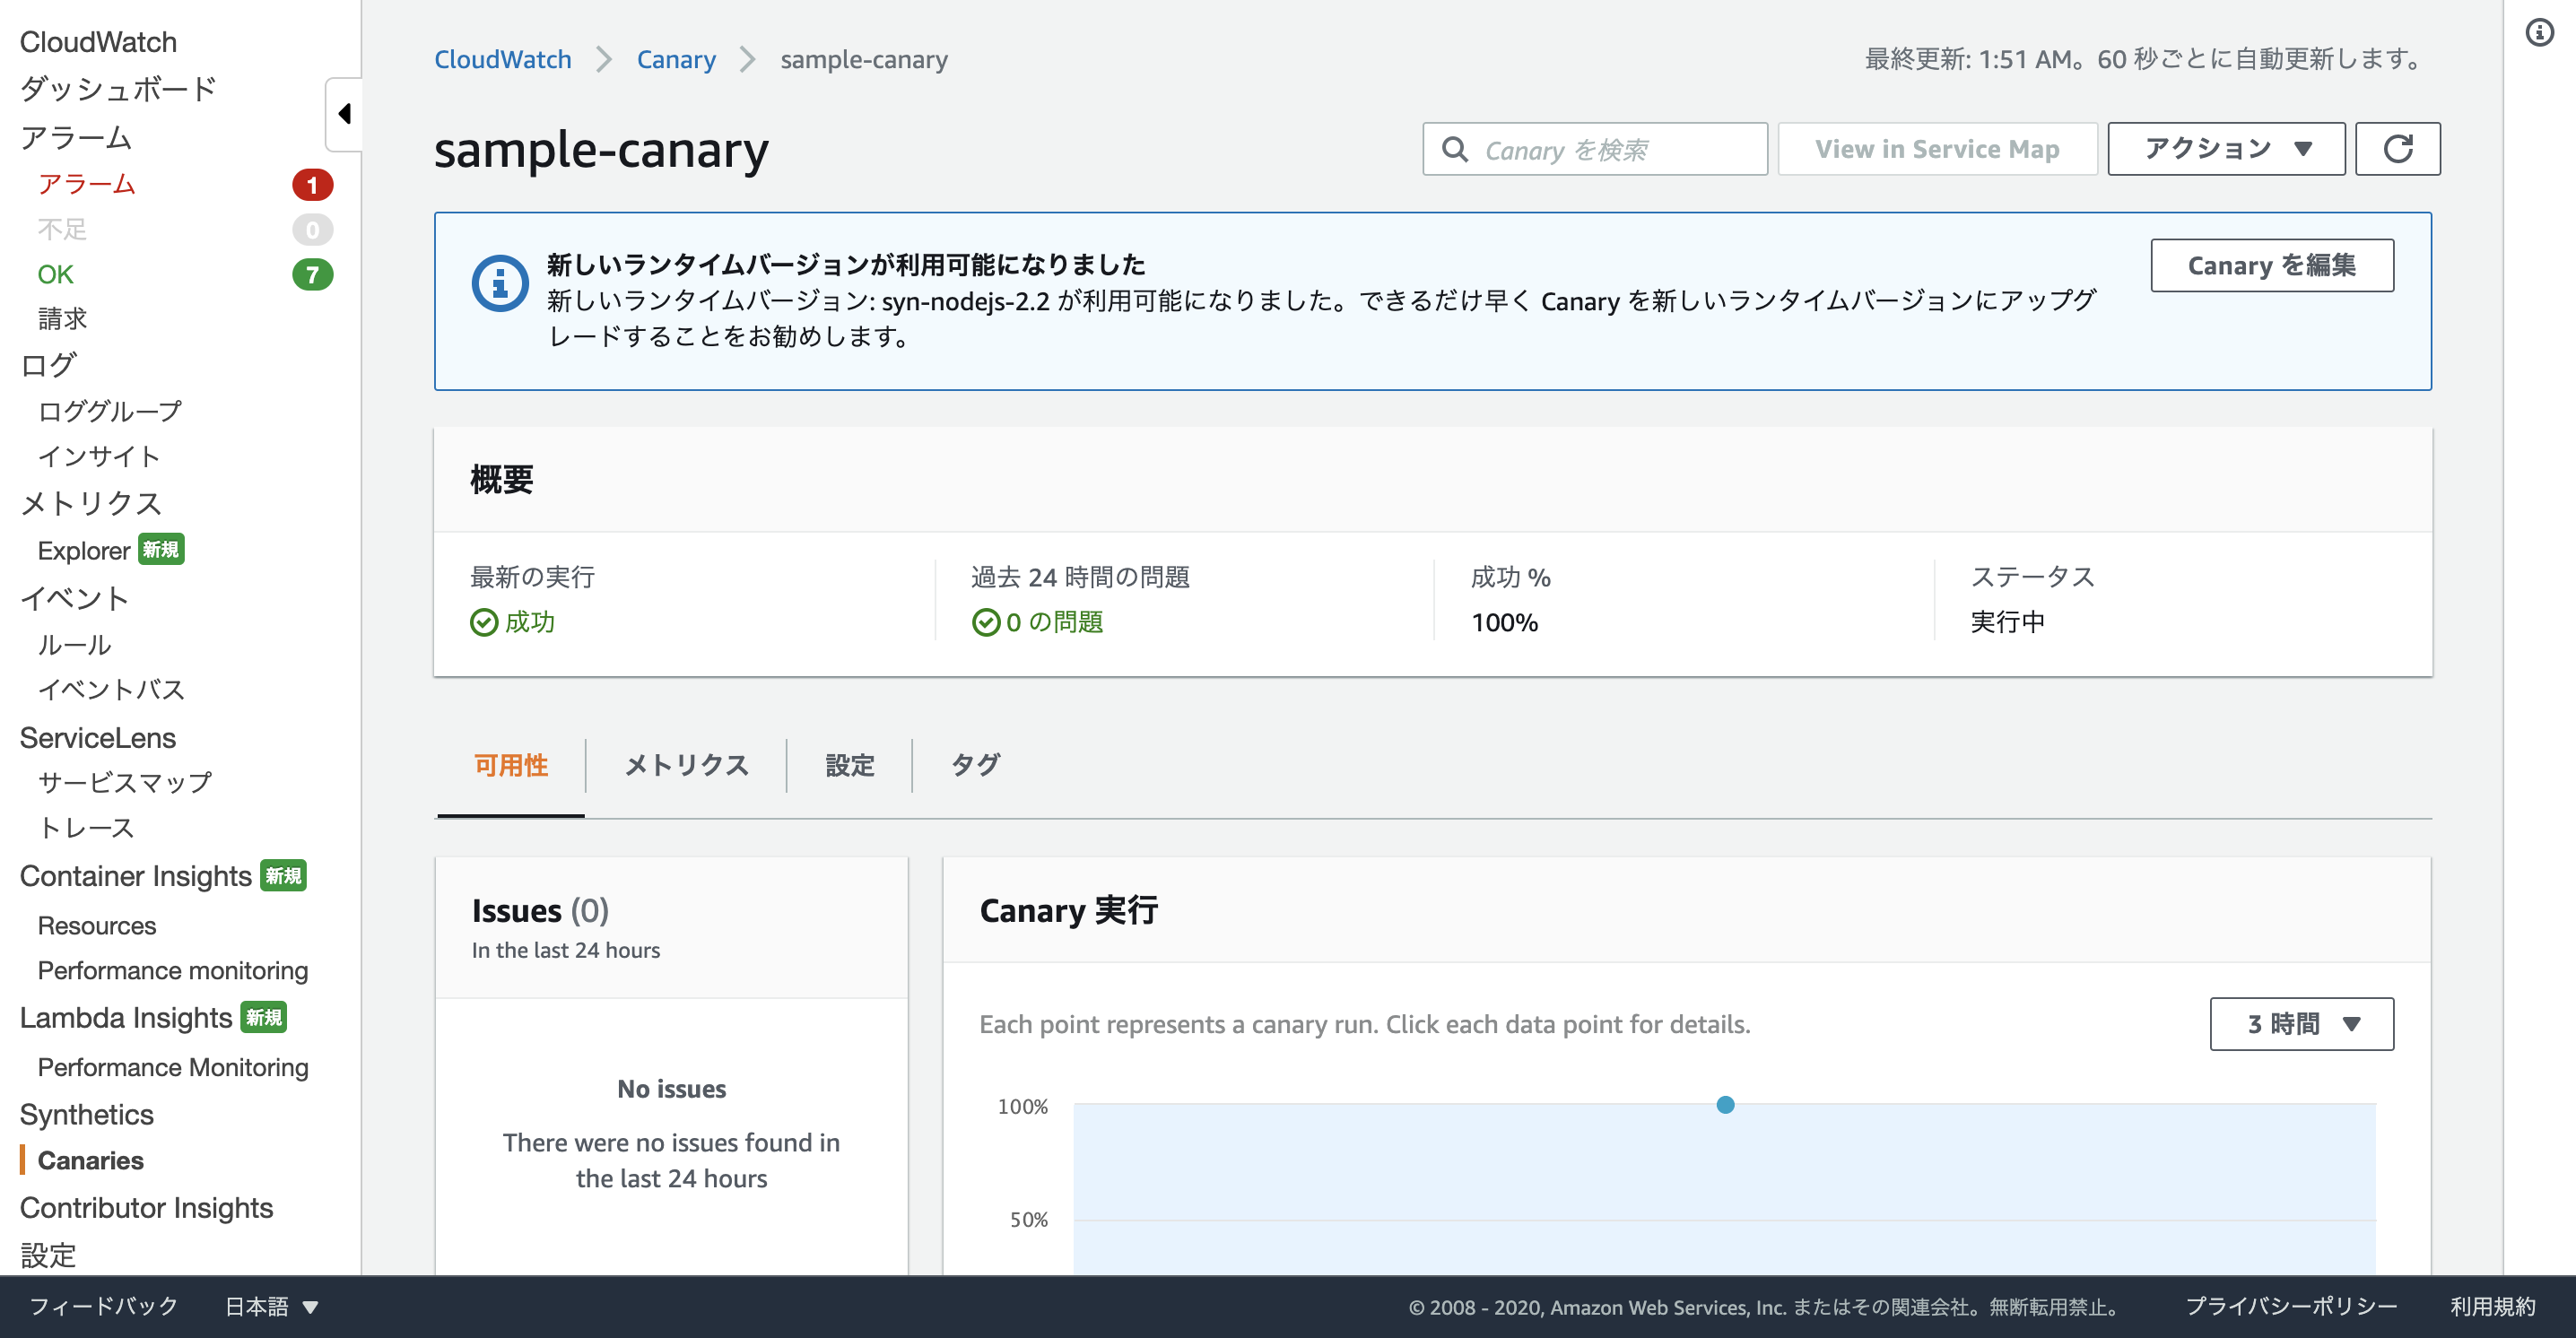This screenshot has width=2576, height=1338.
Task: Click the green OK count badge 7
Action: pos(312,274)
